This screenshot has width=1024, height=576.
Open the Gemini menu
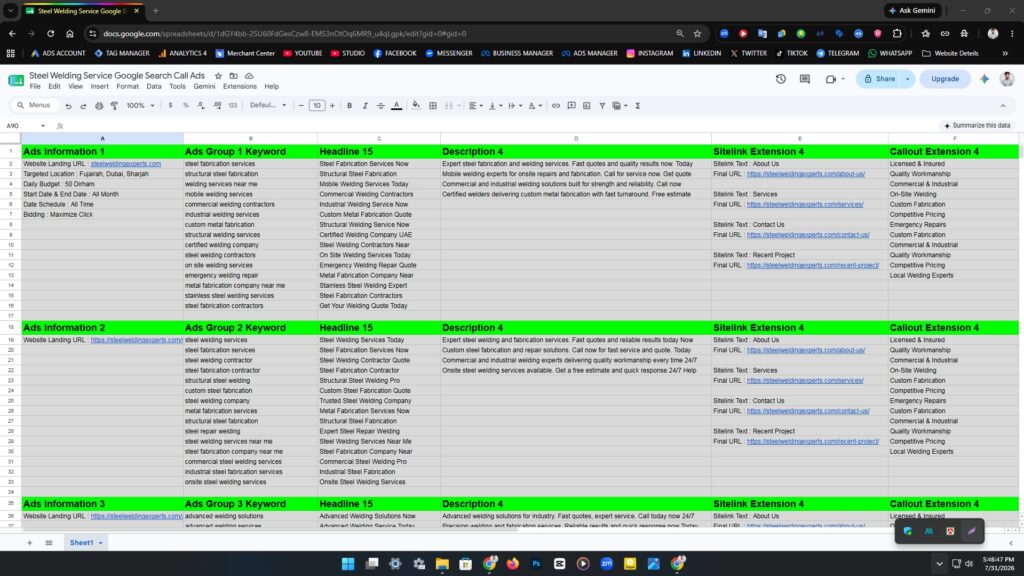(x=204, y=86)
